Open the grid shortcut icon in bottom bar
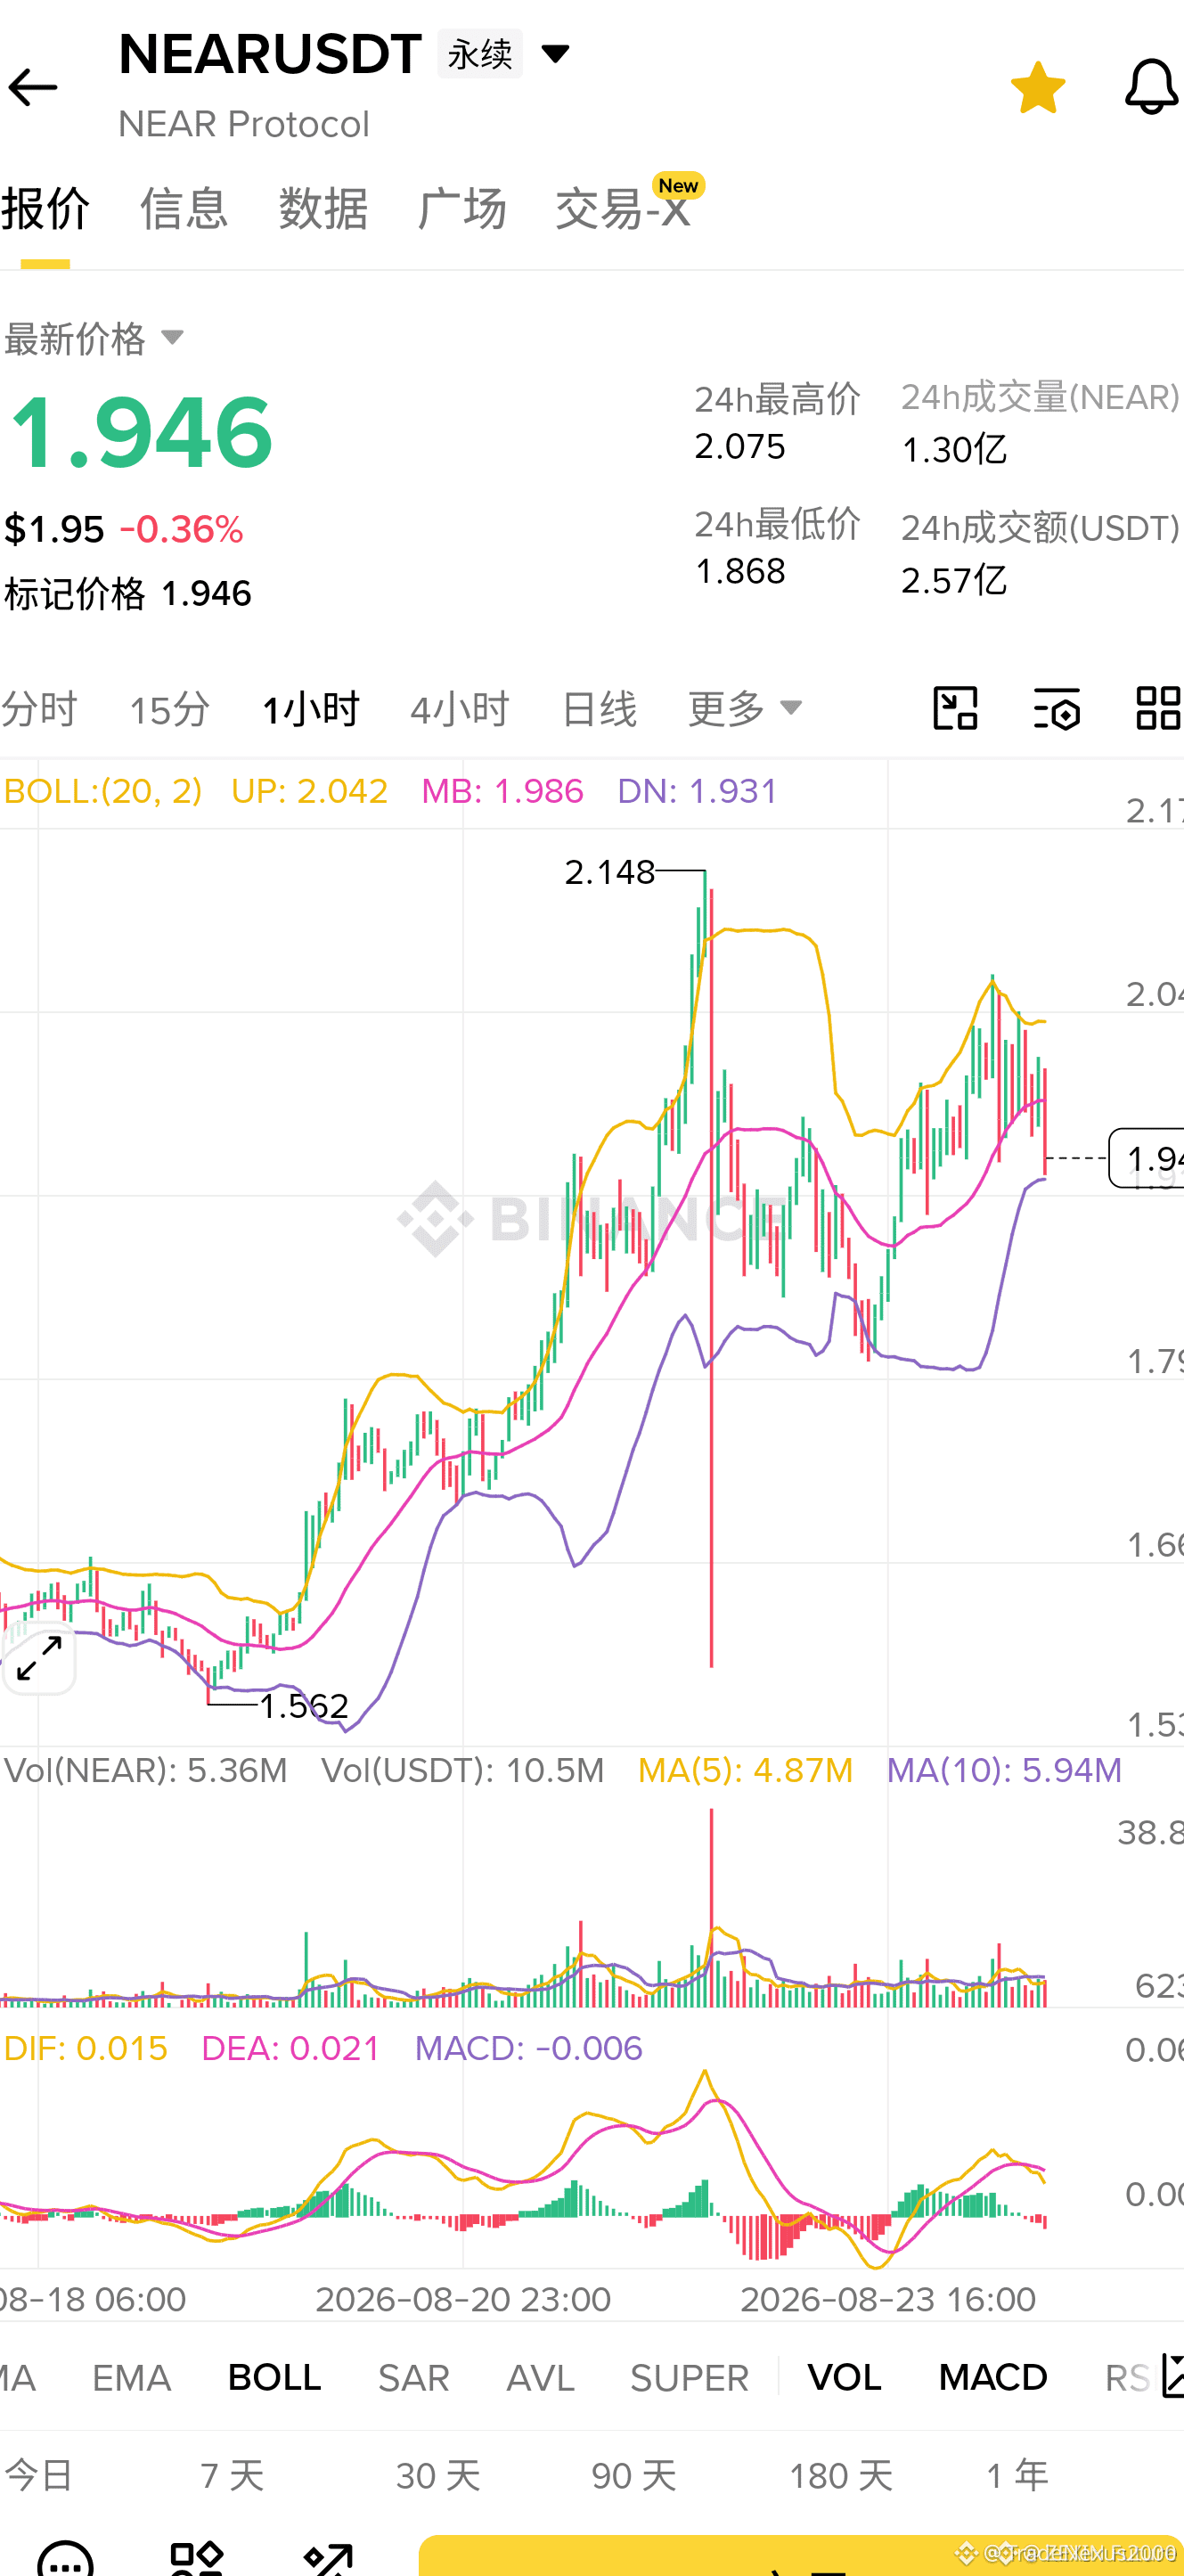This screenshot has height=2576, width=1184. click(197, 2558)
